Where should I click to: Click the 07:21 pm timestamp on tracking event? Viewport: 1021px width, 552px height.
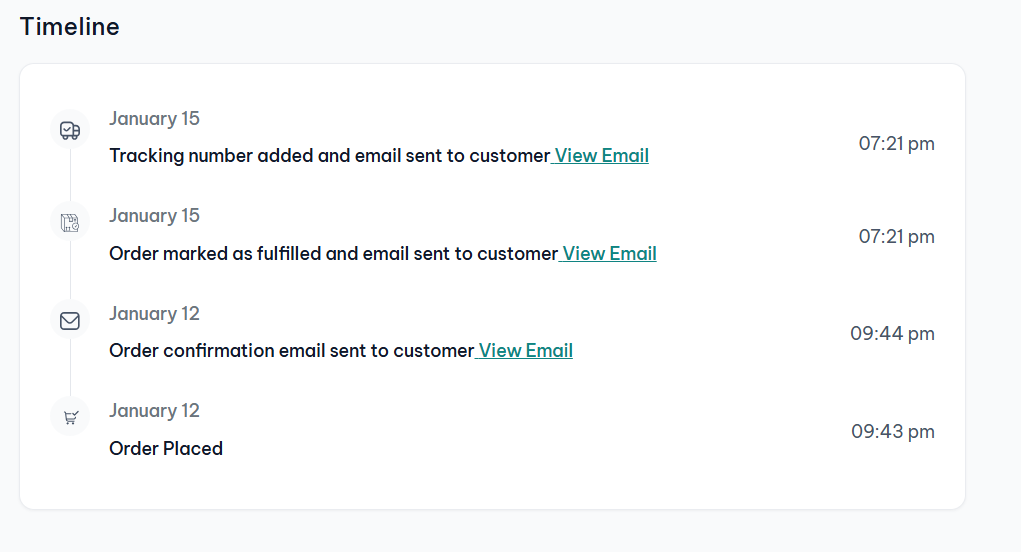pos(896,144)
